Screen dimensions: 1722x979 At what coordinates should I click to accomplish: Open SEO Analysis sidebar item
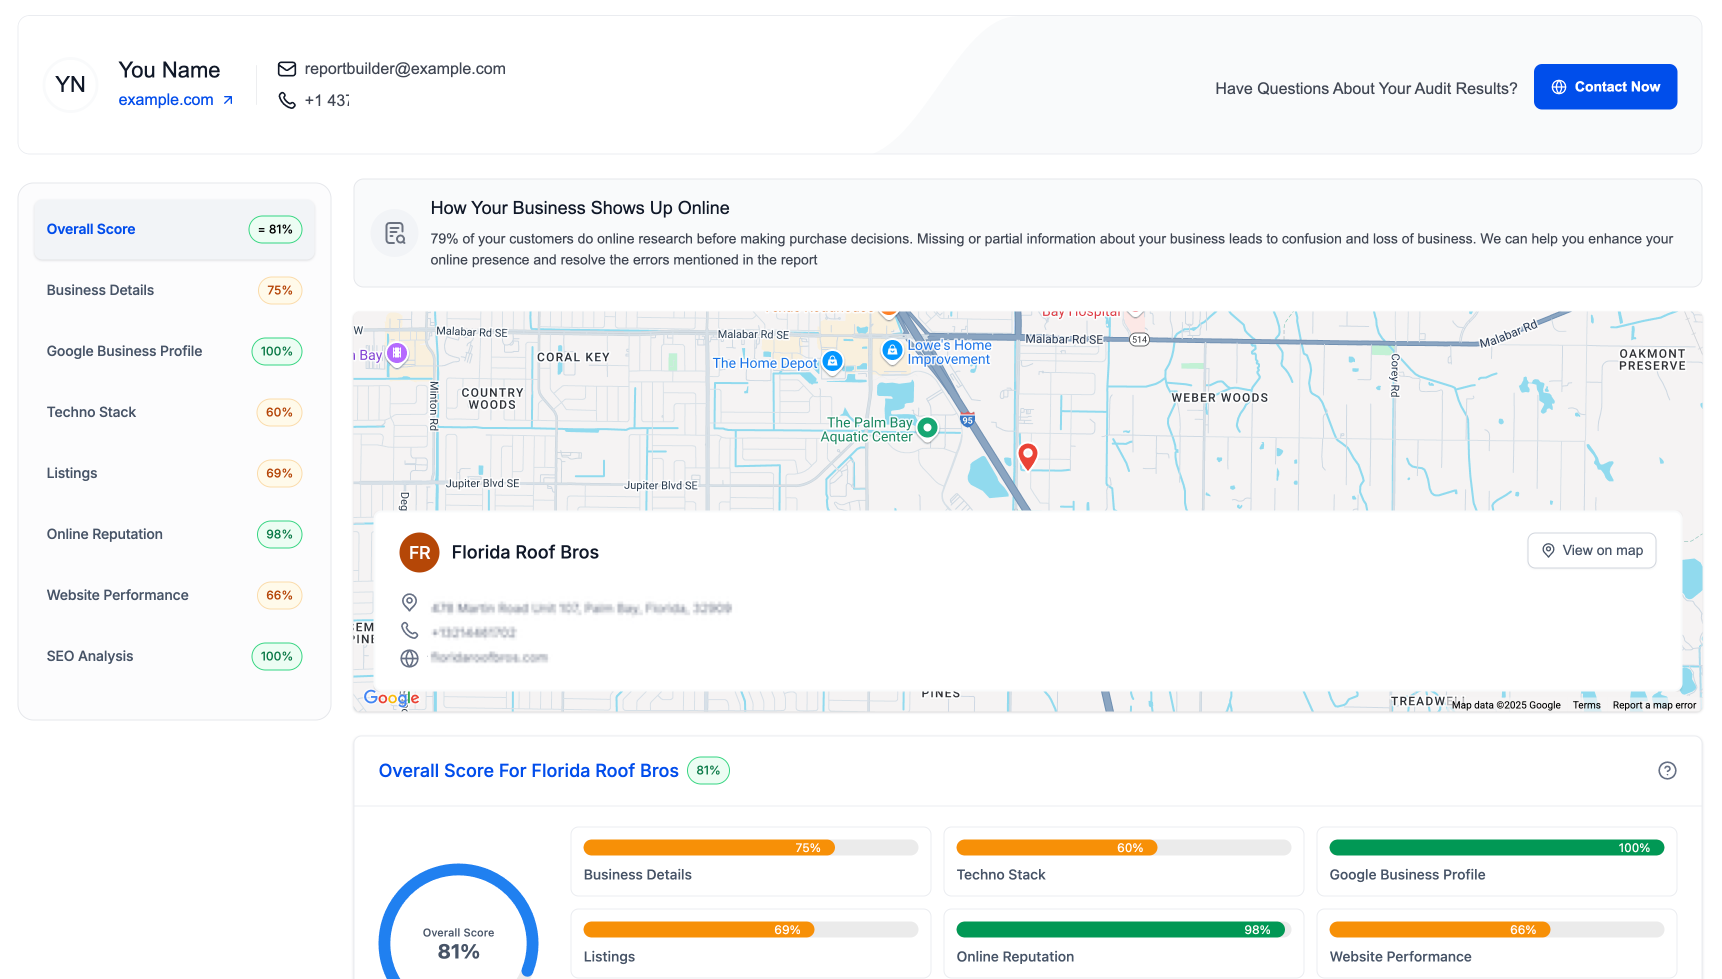click(x=174, y=656)
